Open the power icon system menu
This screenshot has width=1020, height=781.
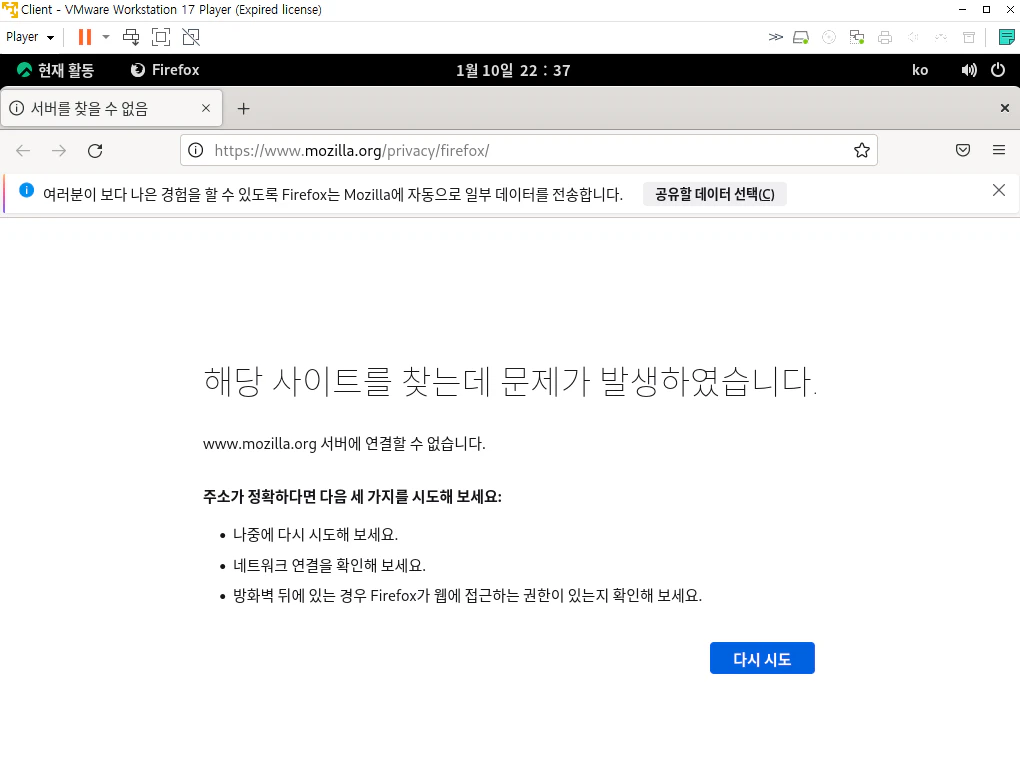pos(998,70)
